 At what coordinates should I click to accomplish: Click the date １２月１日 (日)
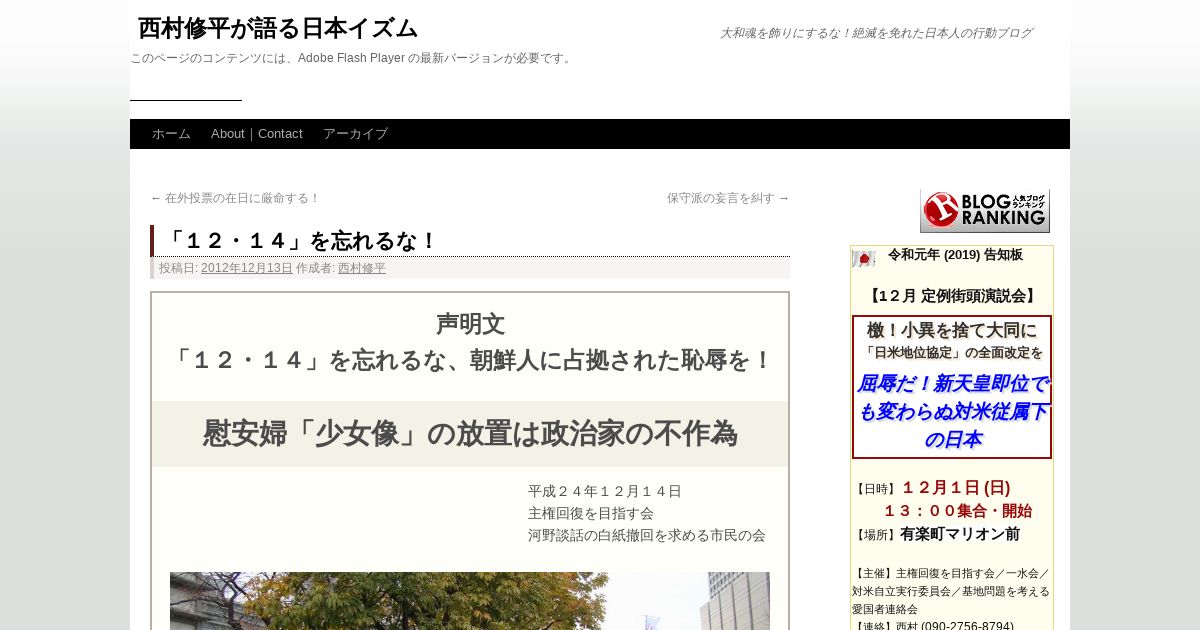pos(956,488)
